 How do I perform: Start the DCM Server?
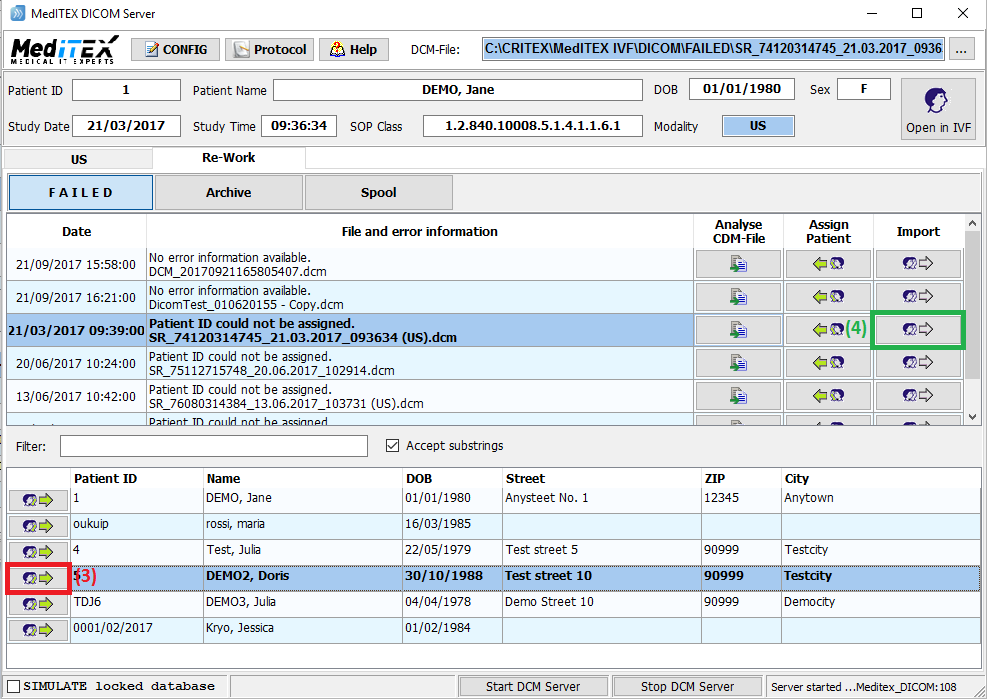(x=533, y=686)
